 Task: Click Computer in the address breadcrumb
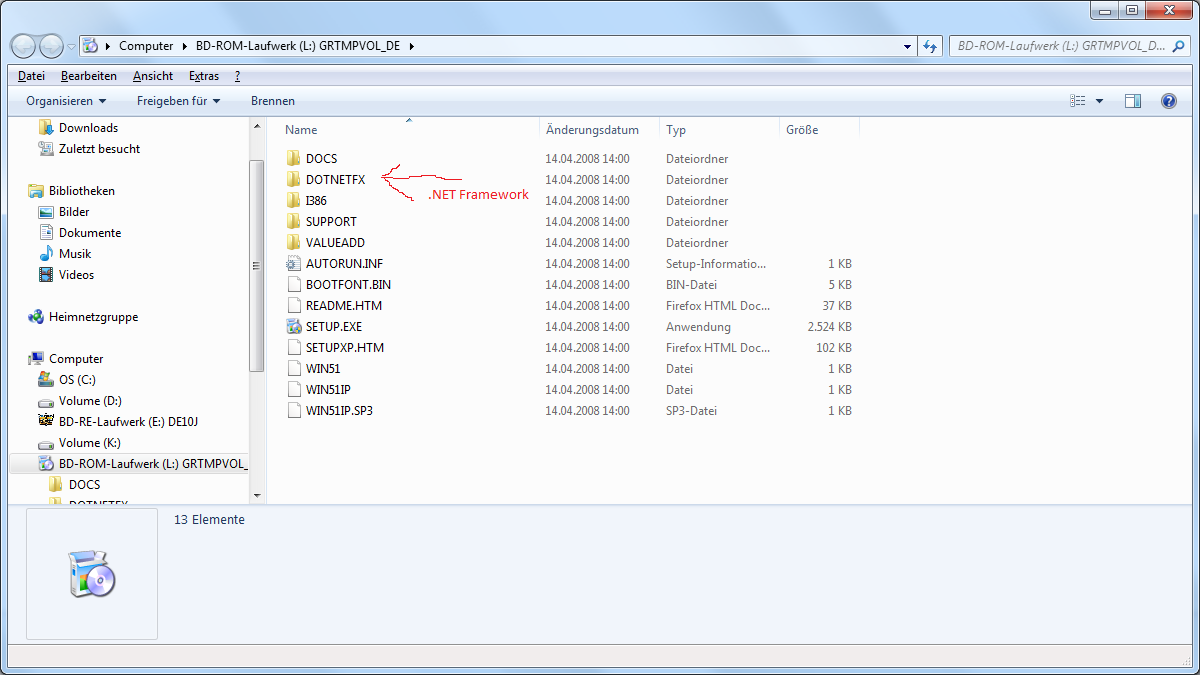(145, 46)
